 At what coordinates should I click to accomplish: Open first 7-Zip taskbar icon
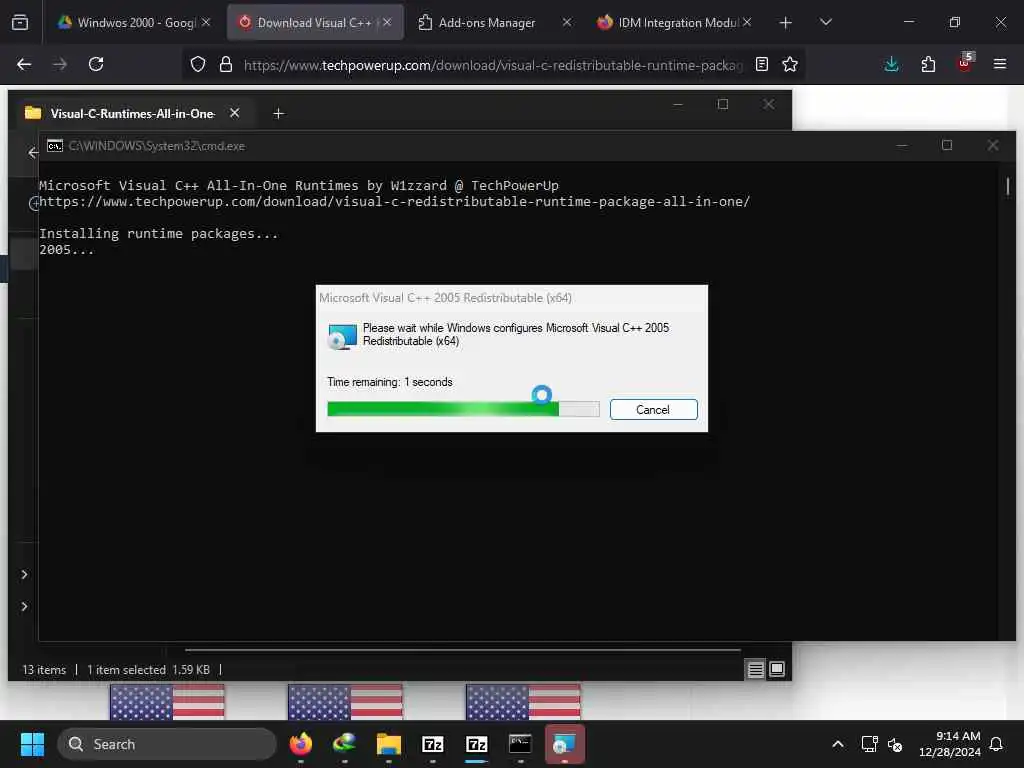(x=432, y=744)
